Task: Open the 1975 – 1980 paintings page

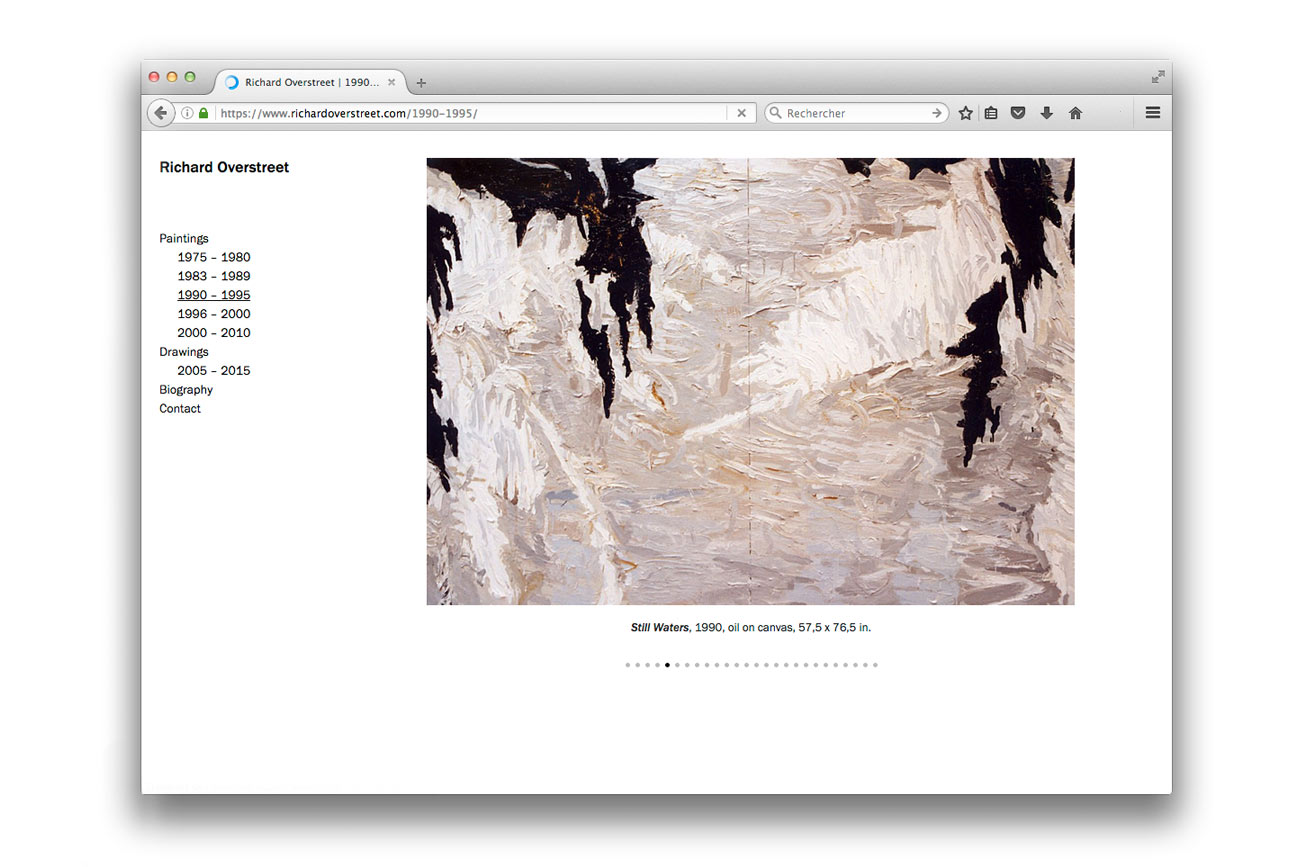Action: pyautogui.click(x=214, y=257)
